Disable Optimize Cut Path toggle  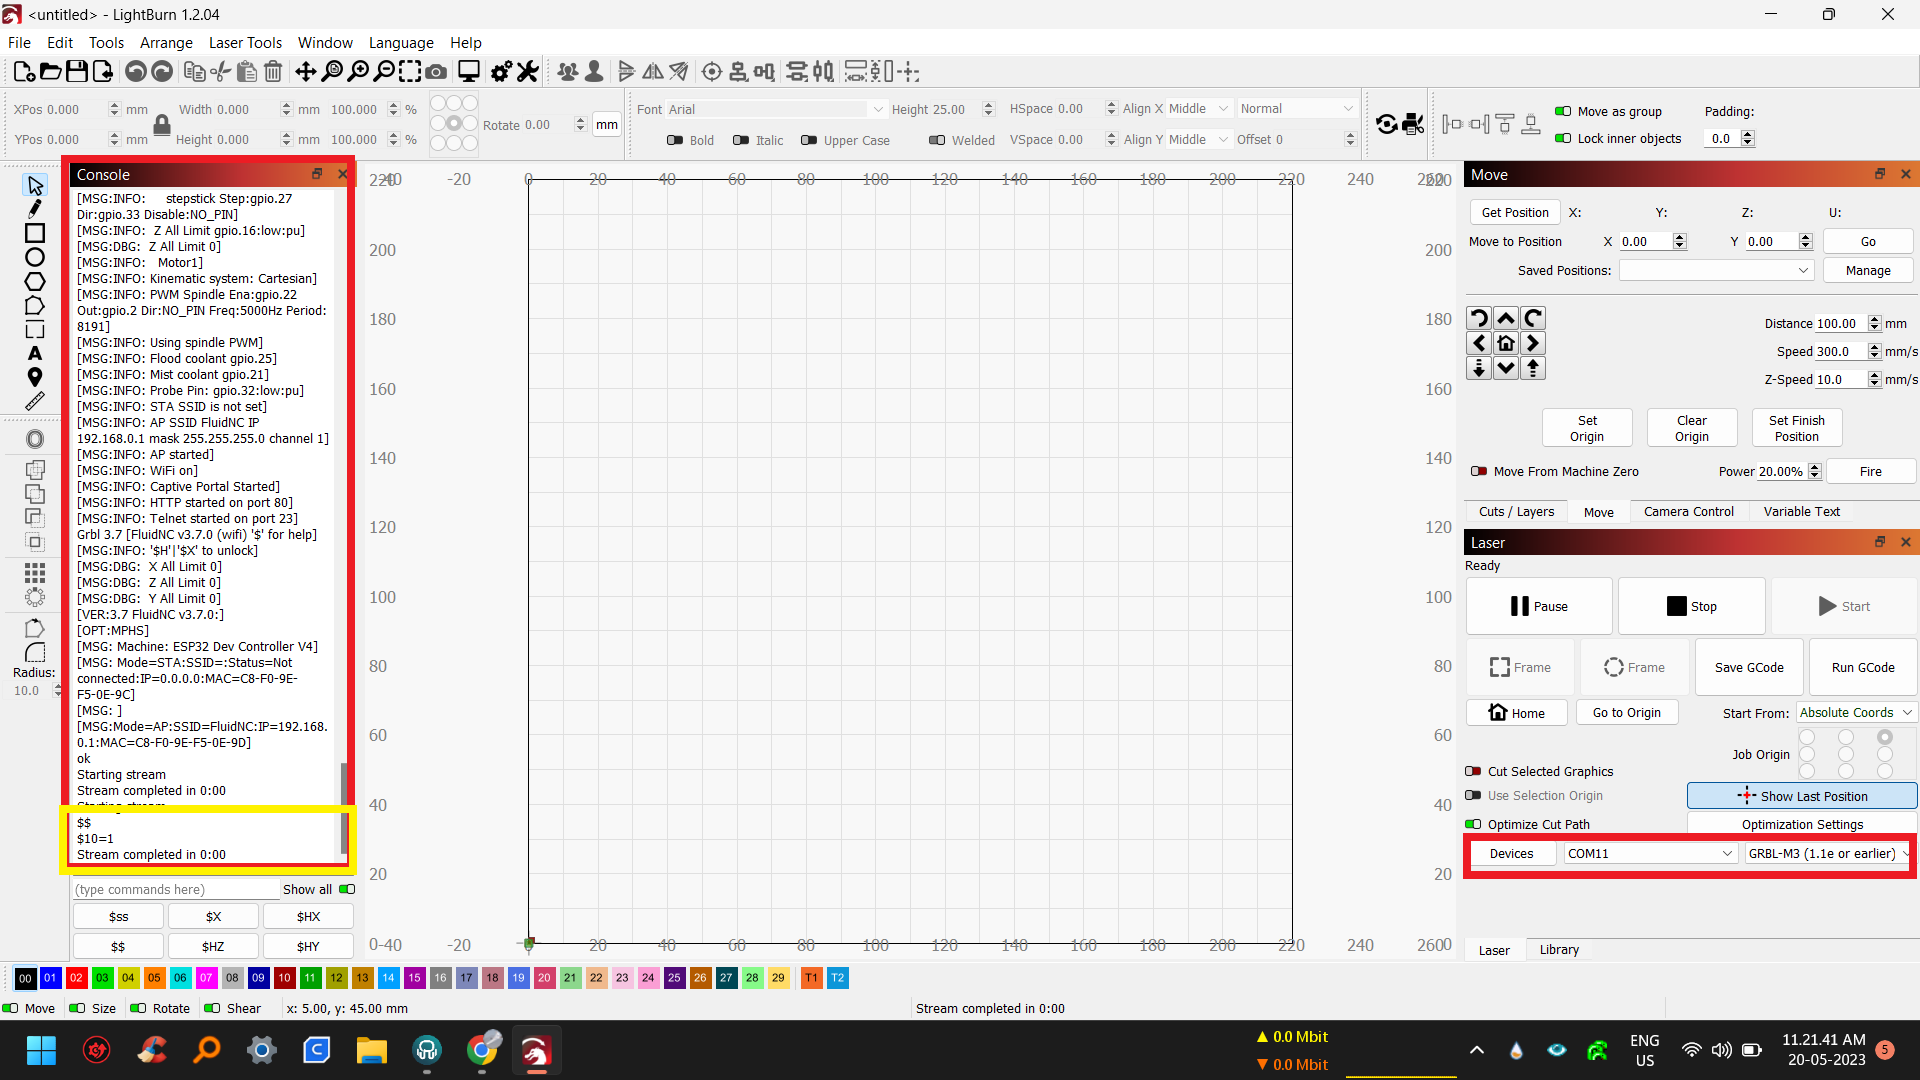point(1473,825)
